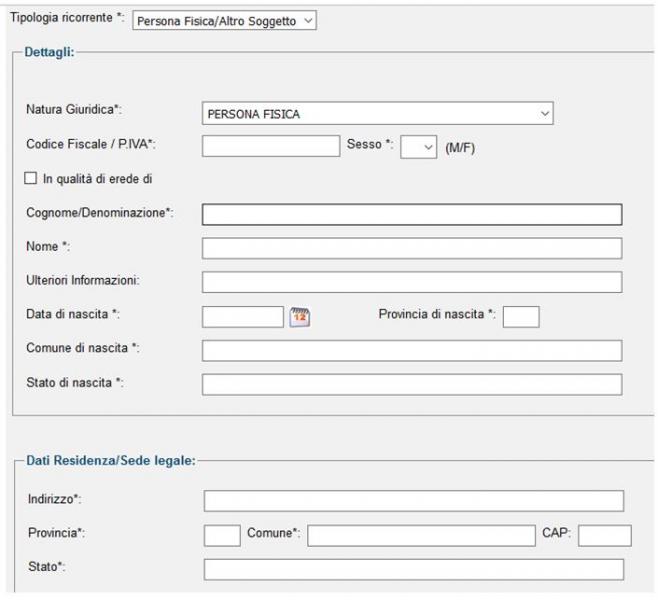Click the Nome input field

coord(412,248)
